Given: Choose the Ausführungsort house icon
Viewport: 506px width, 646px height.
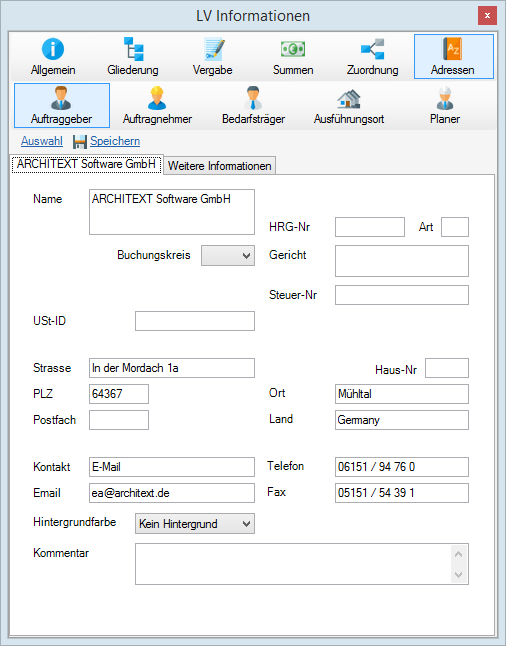Looking at the screenshot, I should pos(349,99).
